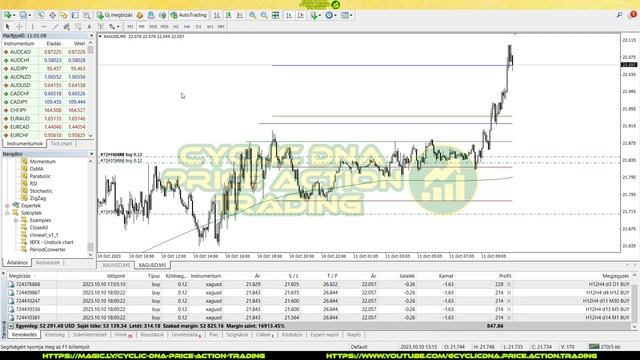Switch chart to line chart style
Screen dimensions: 640x360
pyautogui.click(x=240, y=15)
